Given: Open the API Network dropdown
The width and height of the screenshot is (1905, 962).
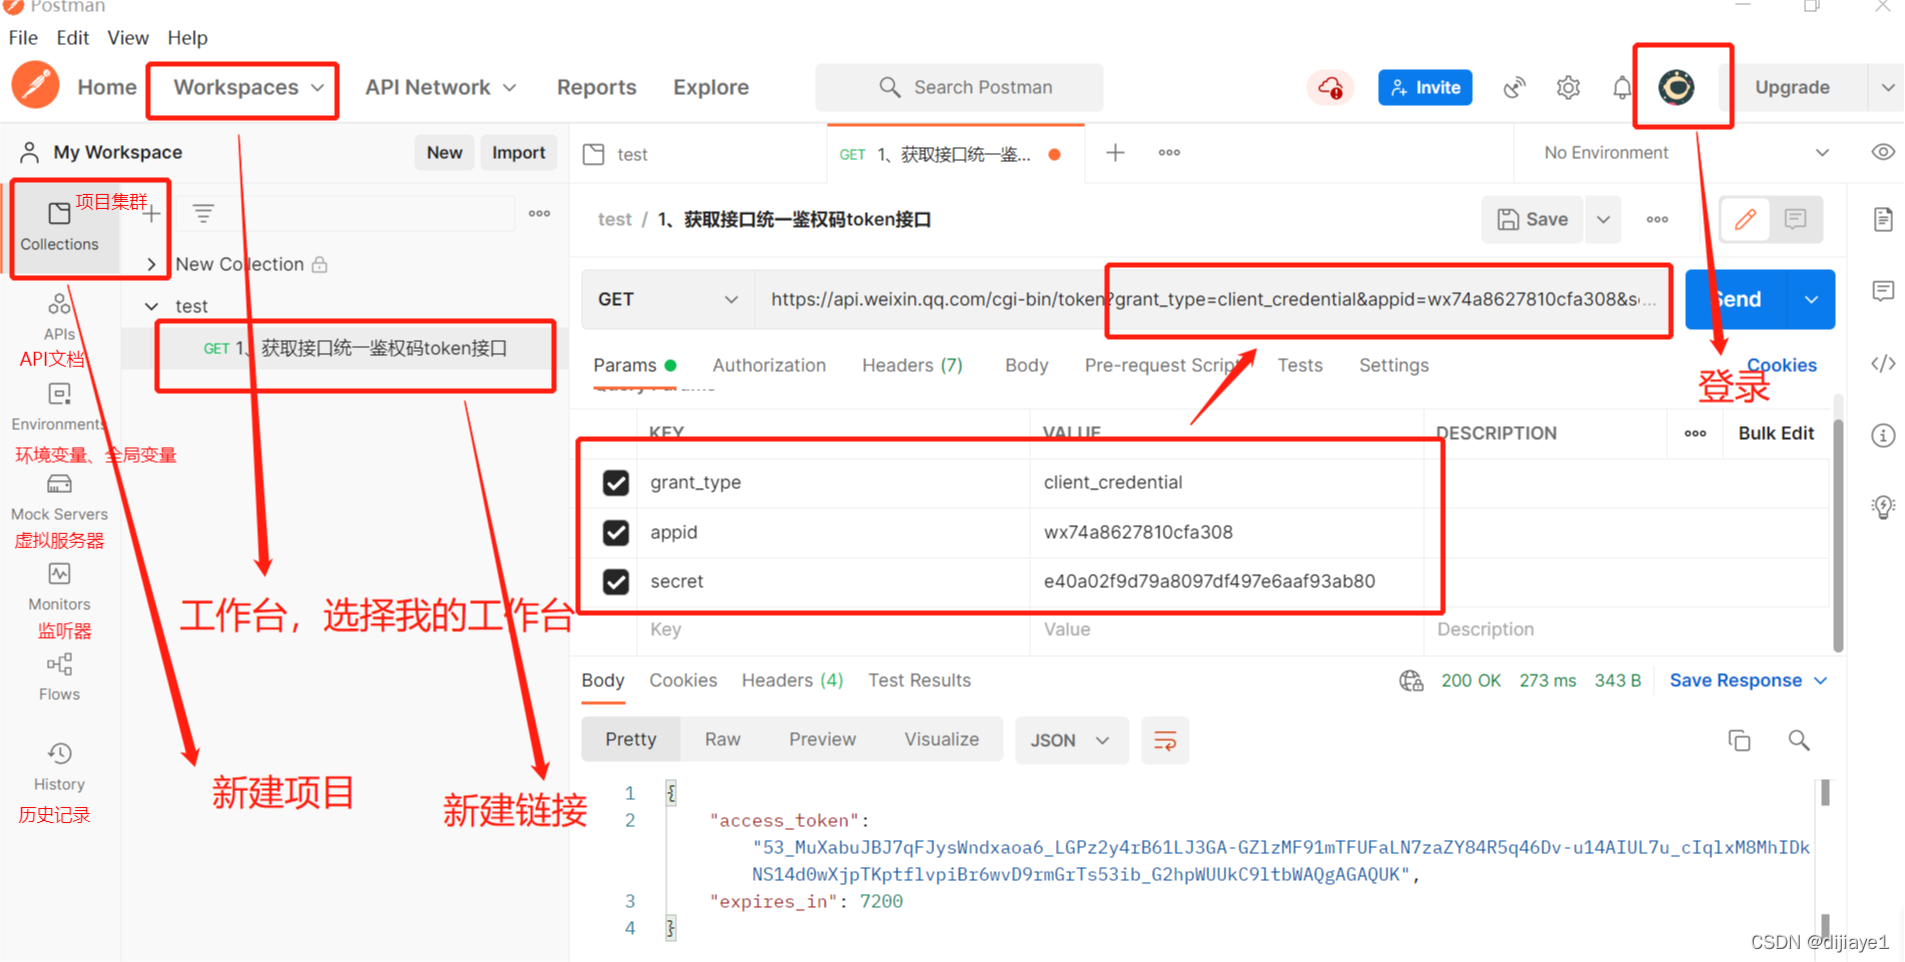Looking at the screenshot, I should click(441, 88).
